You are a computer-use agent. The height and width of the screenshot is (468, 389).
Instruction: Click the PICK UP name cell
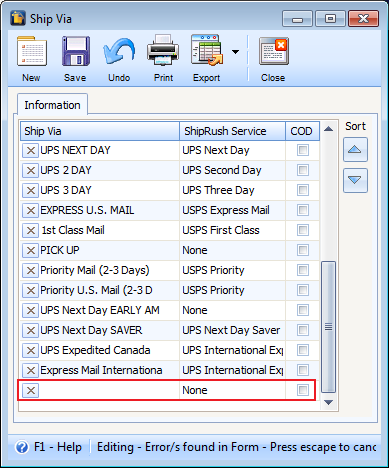109,250
